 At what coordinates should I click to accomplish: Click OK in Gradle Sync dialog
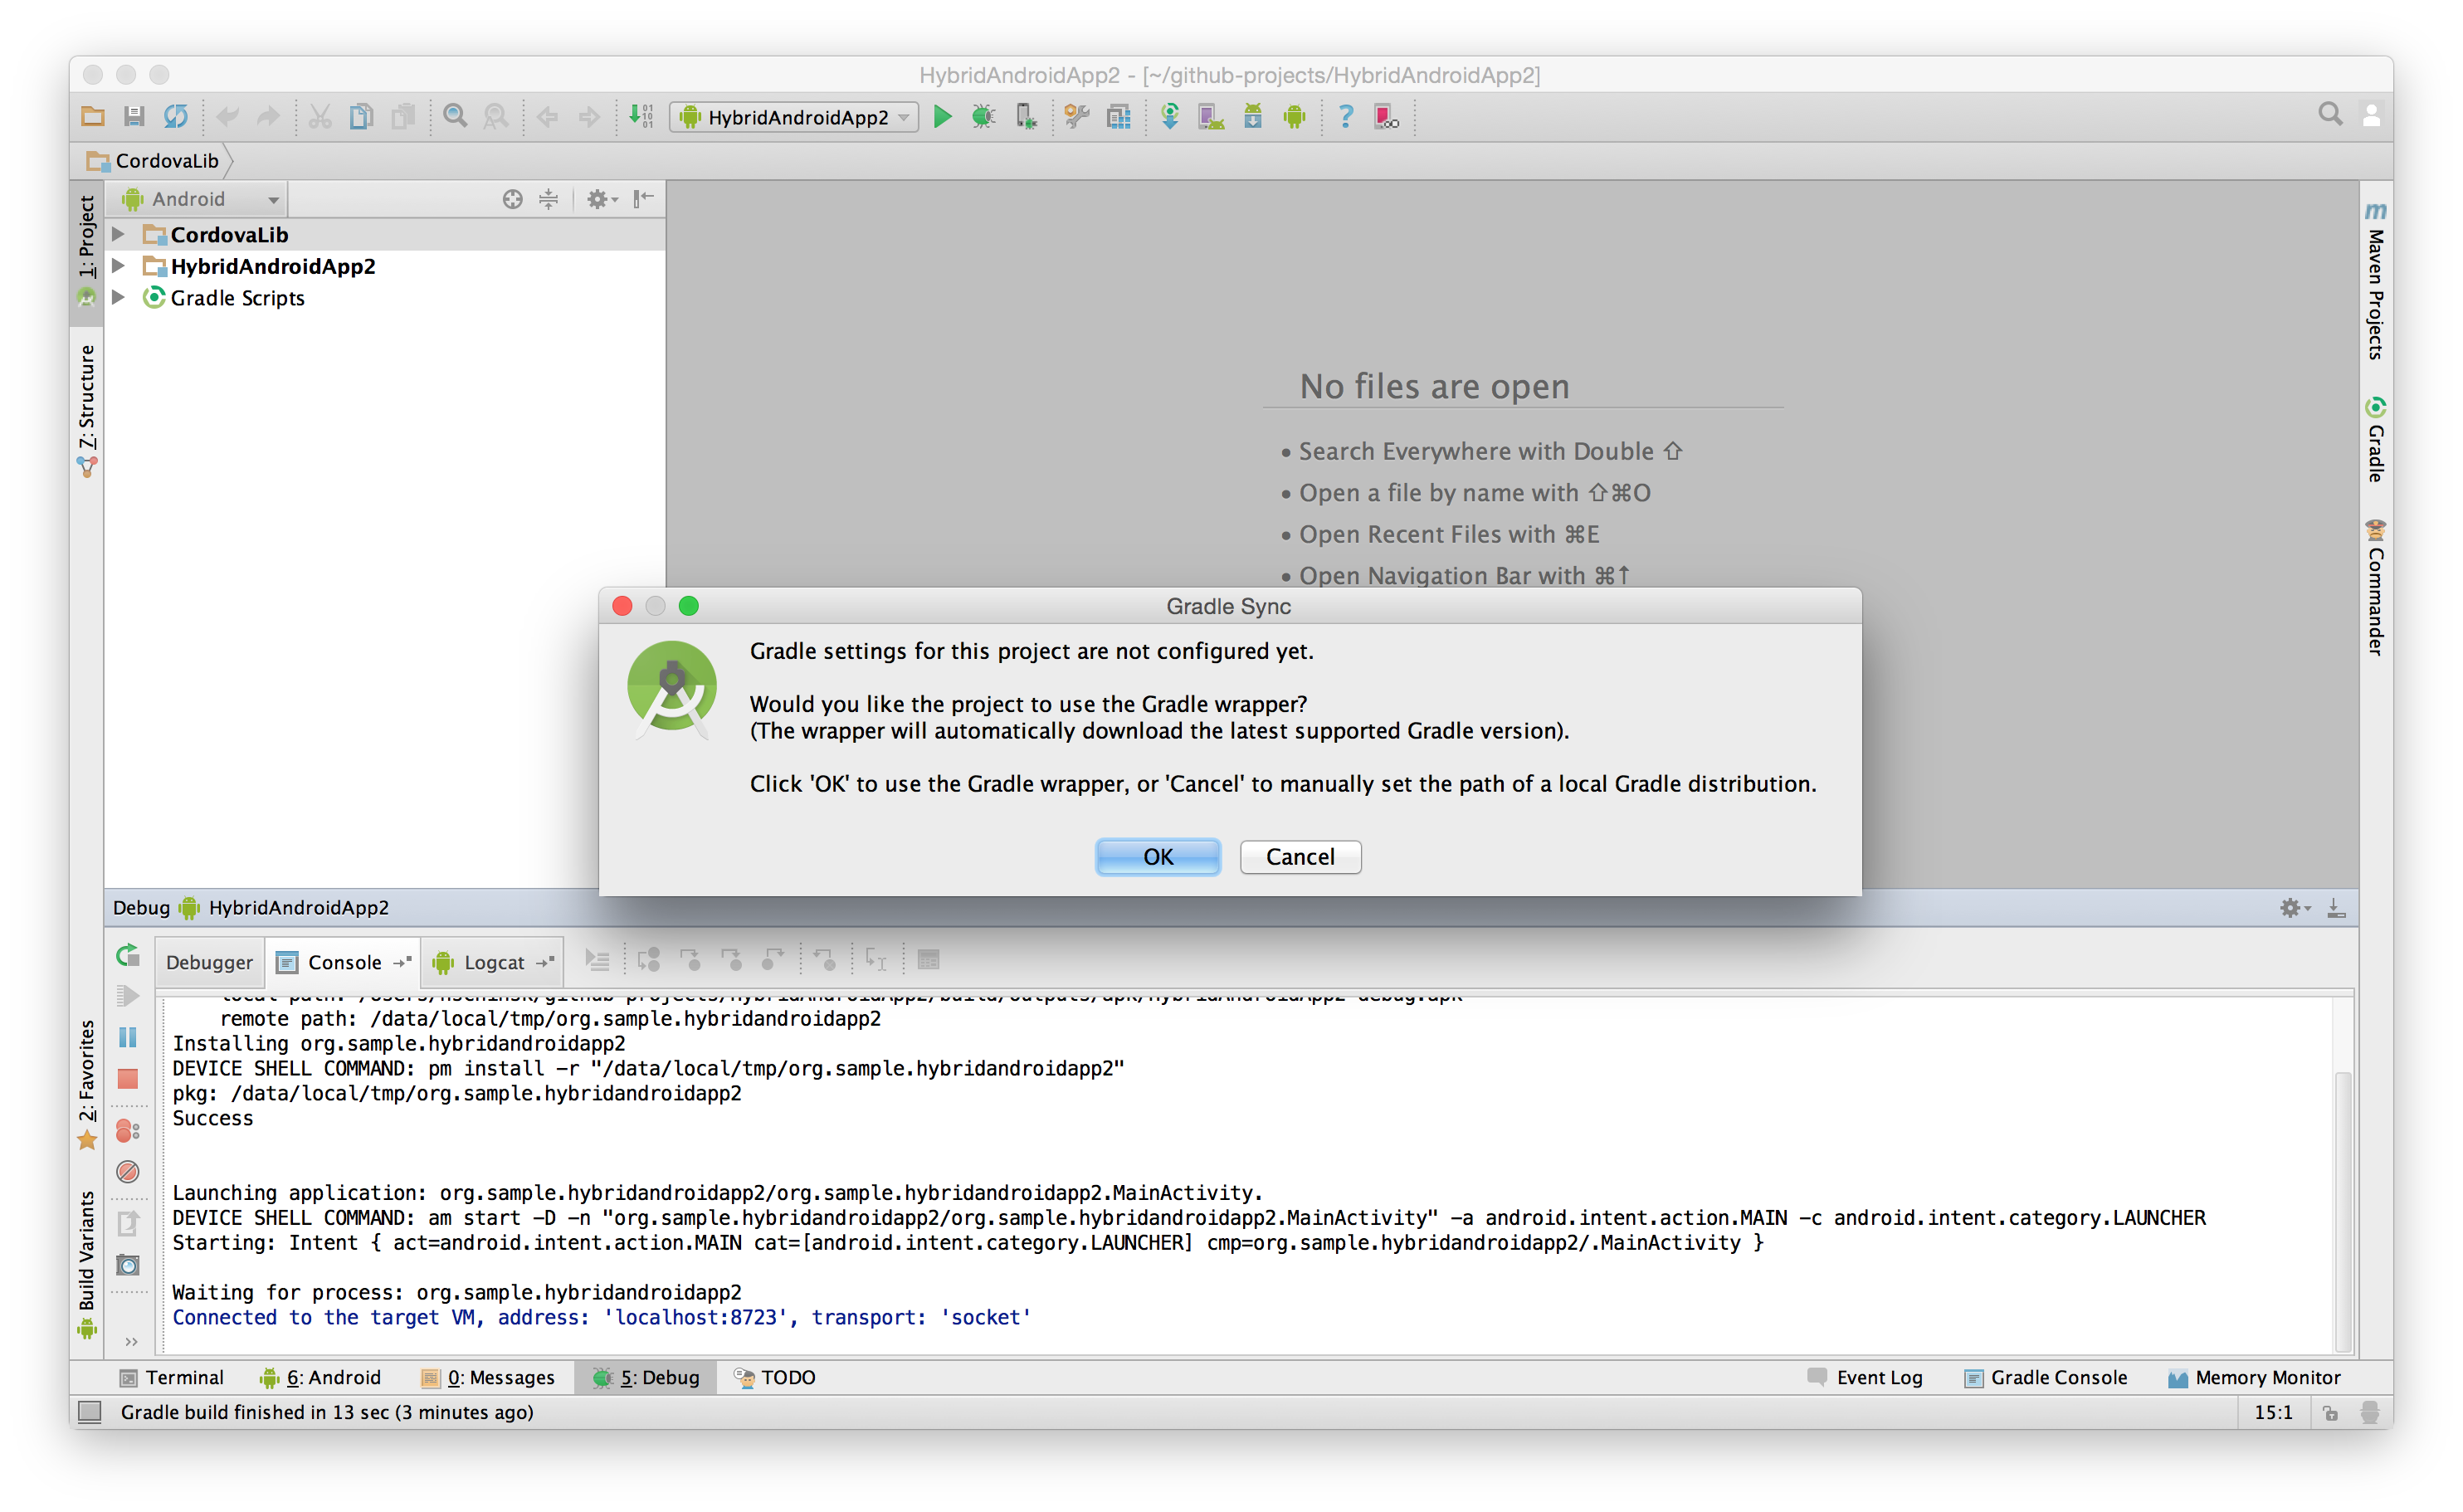click(x=1158, y=857)
